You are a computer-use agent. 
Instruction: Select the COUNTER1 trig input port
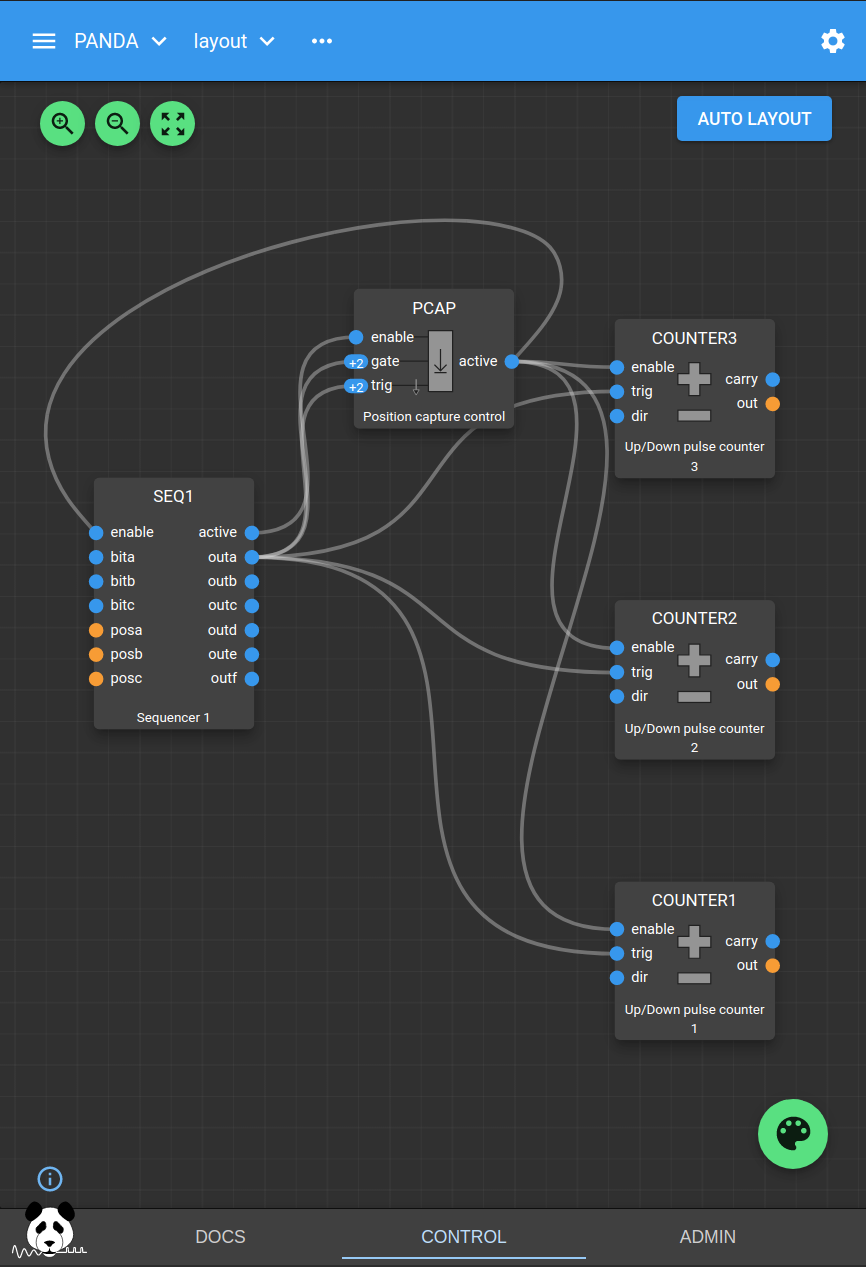[617, 953]
